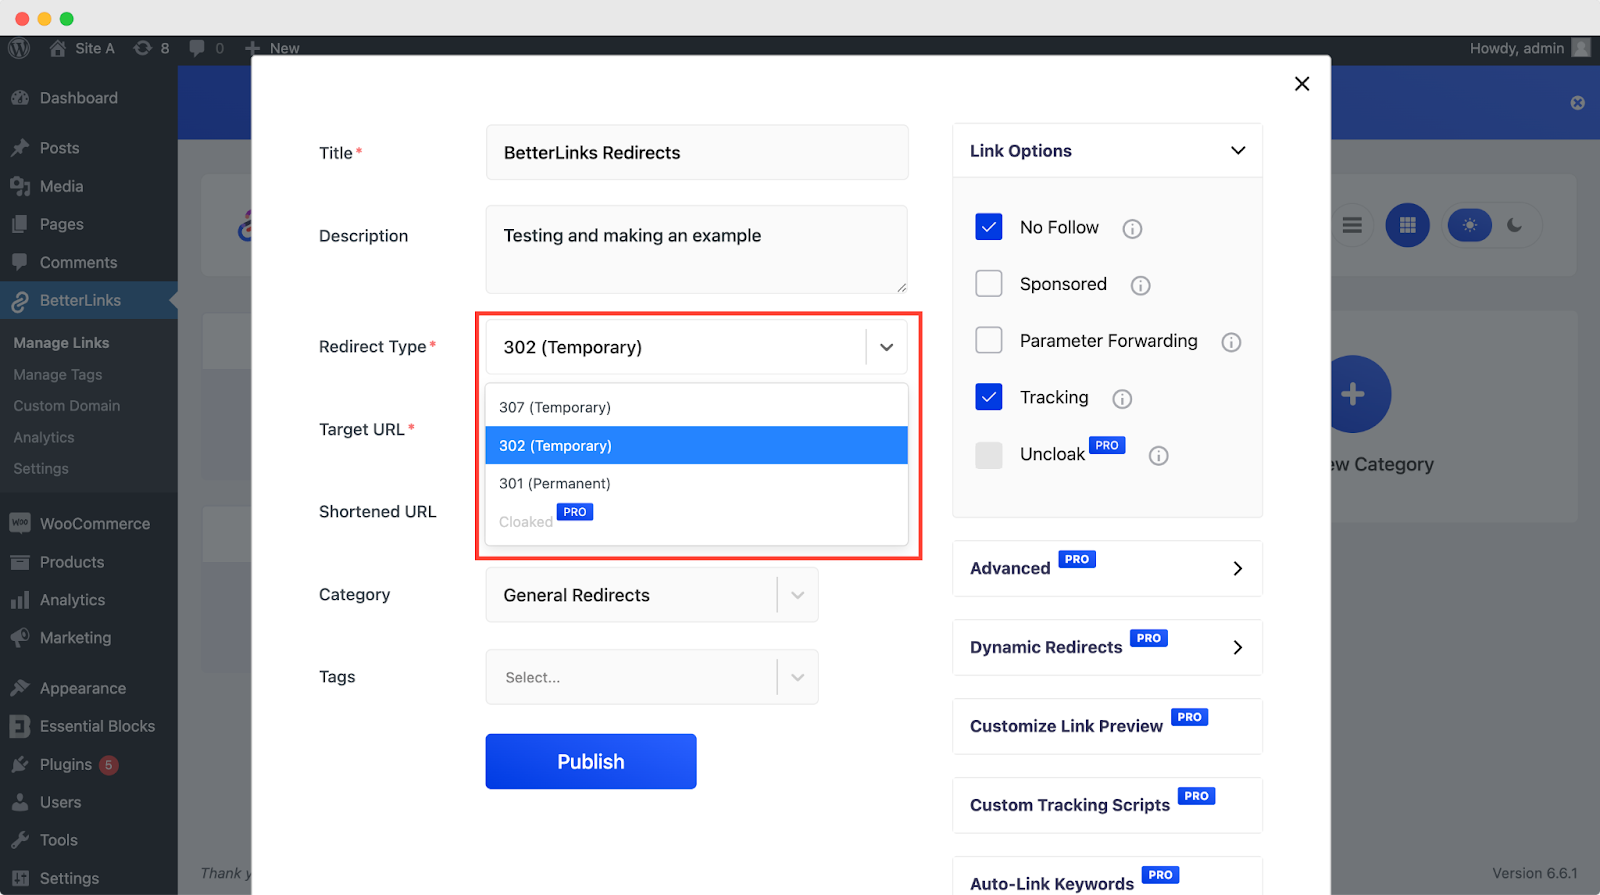The image size is (1600, 895).
Task: Open the Essential Blocks sidebar icon
Action: coord(20,726)
